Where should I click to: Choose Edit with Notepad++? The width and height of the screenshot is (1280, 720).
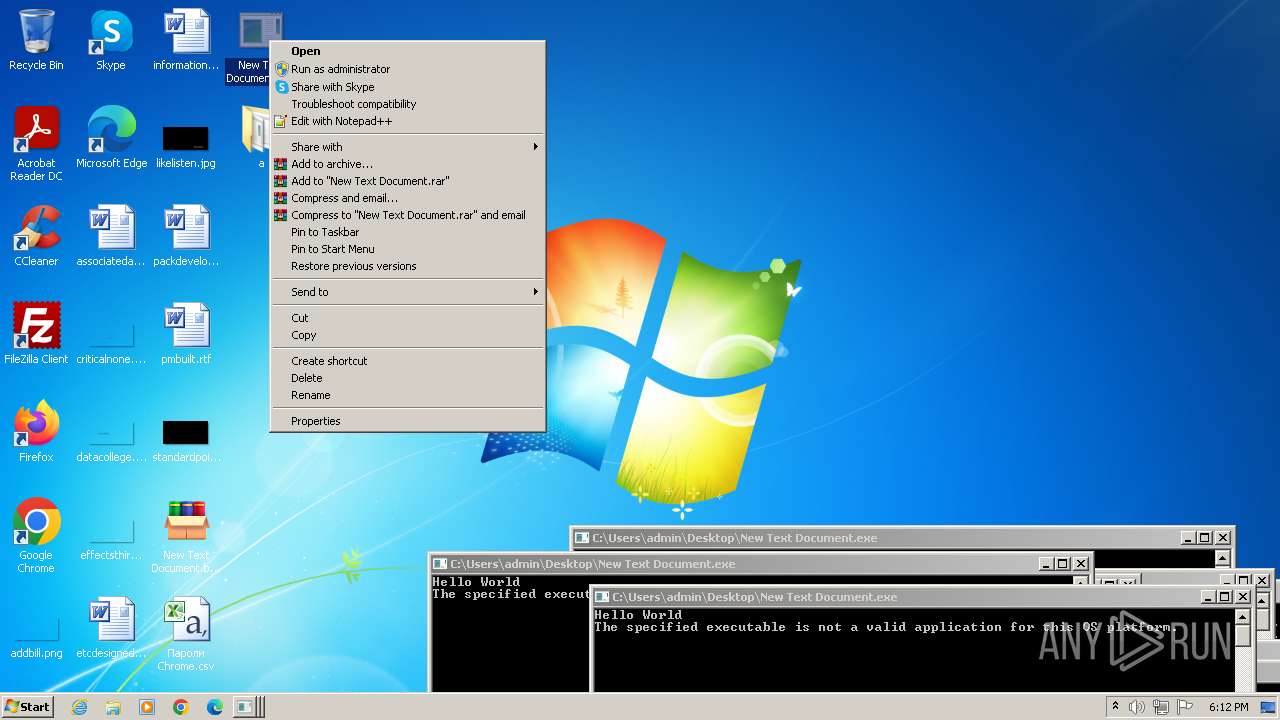[x=408, y=121]
